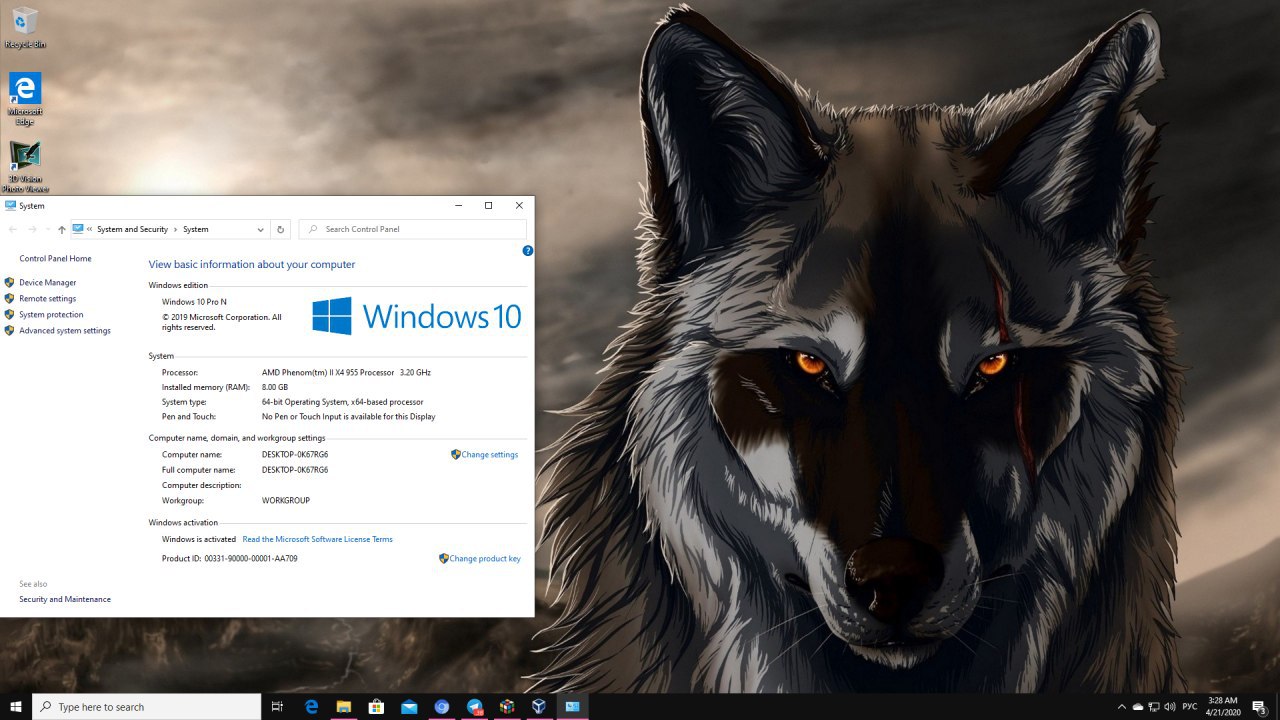The height and width of the screenshot is (720, 1280).
Task: Click the Forward arrow in System window
Action: (x=32, y=229)
